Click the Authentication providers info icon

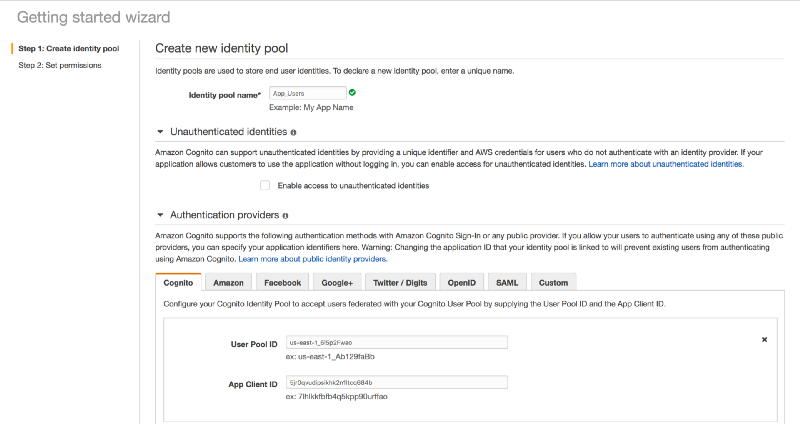[285, 216]
